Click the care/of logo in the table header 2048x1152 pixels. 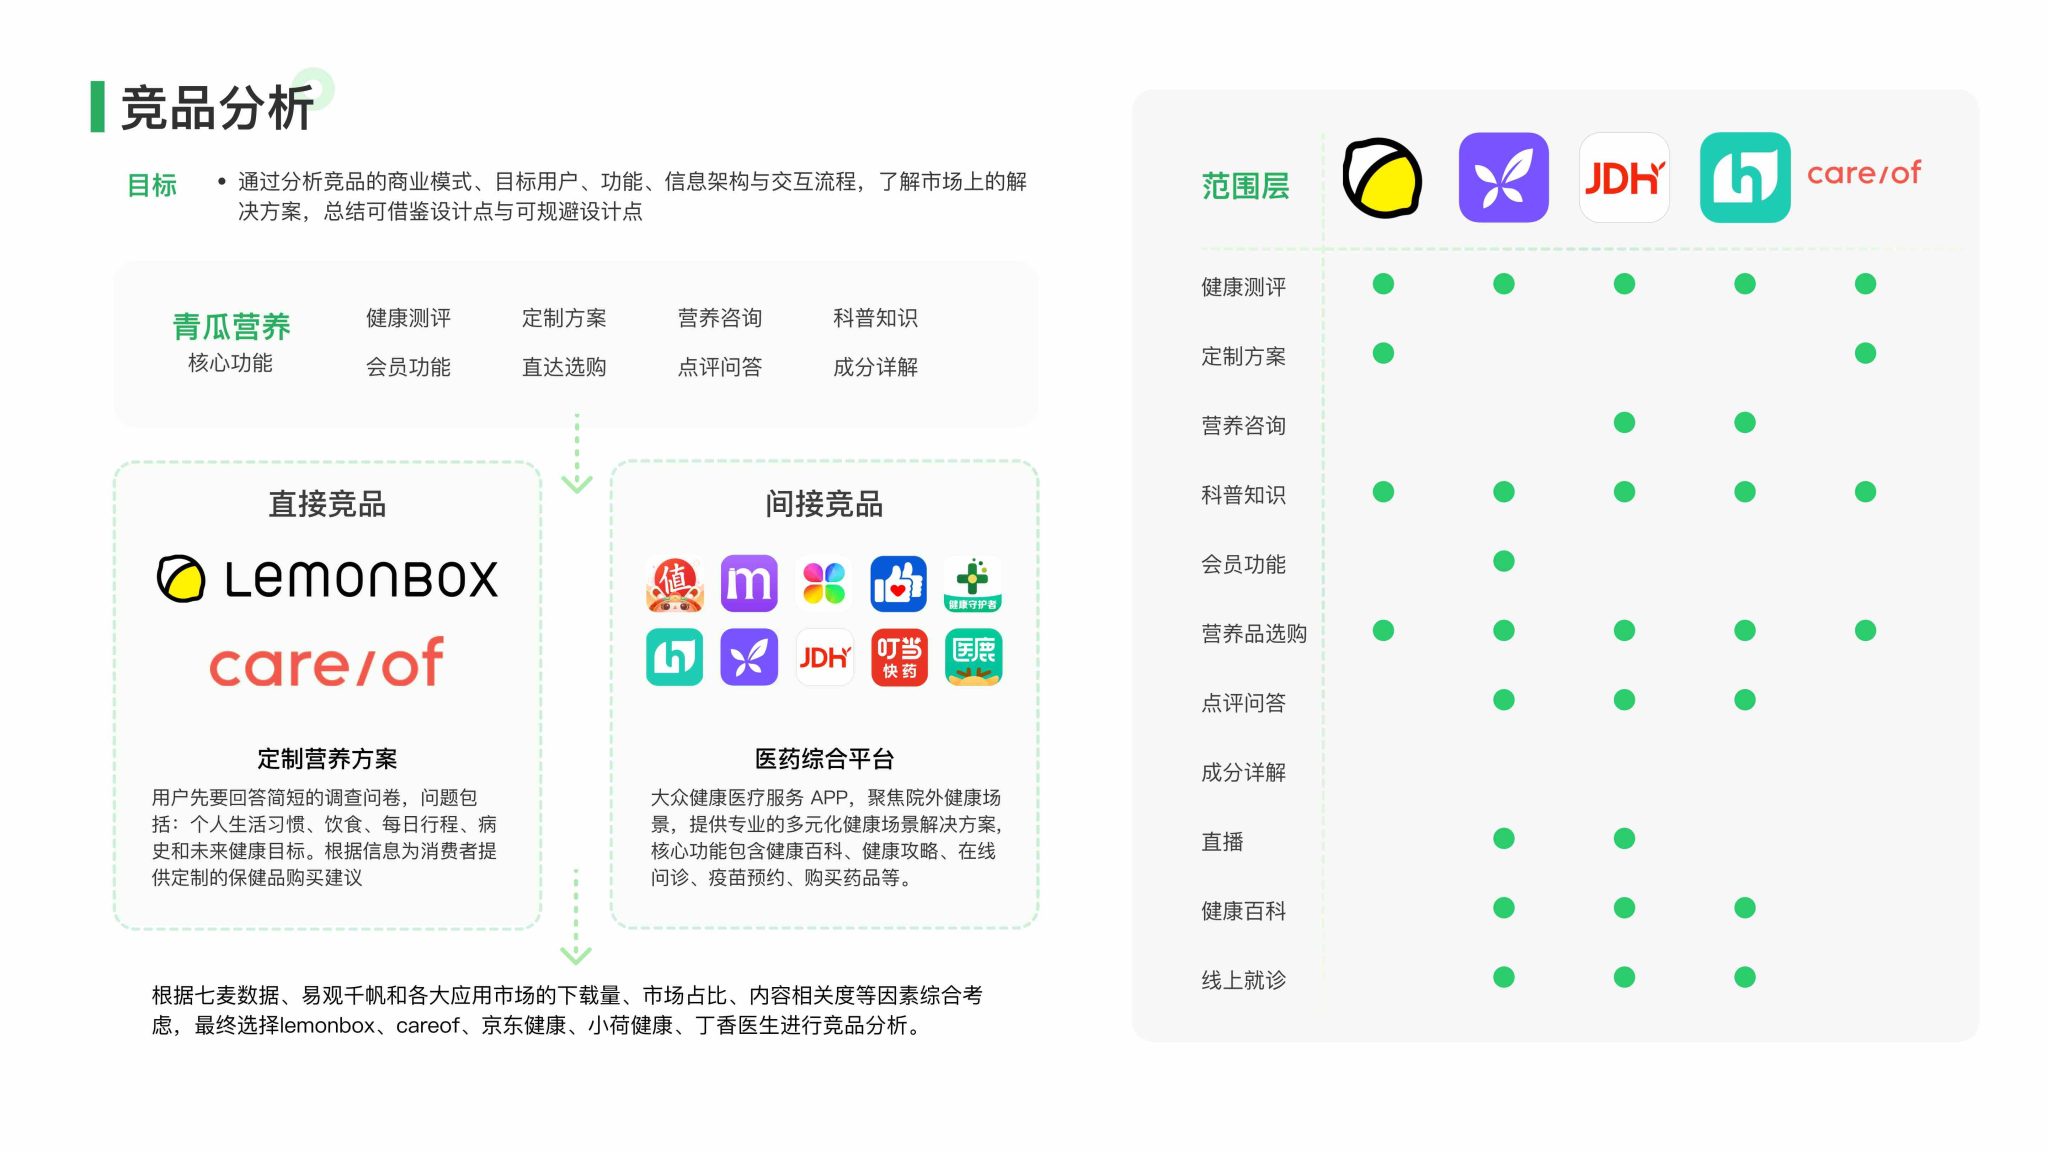(1863, 173)
